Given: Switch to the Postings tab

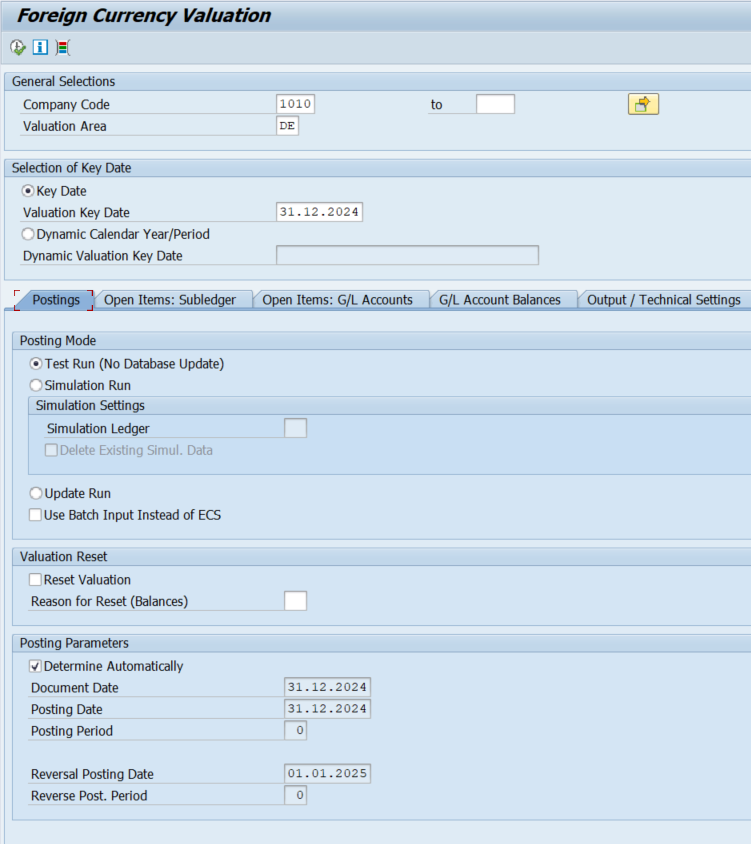Looking at the screenshot, I should pyautogui.click(x=55, y=300).
